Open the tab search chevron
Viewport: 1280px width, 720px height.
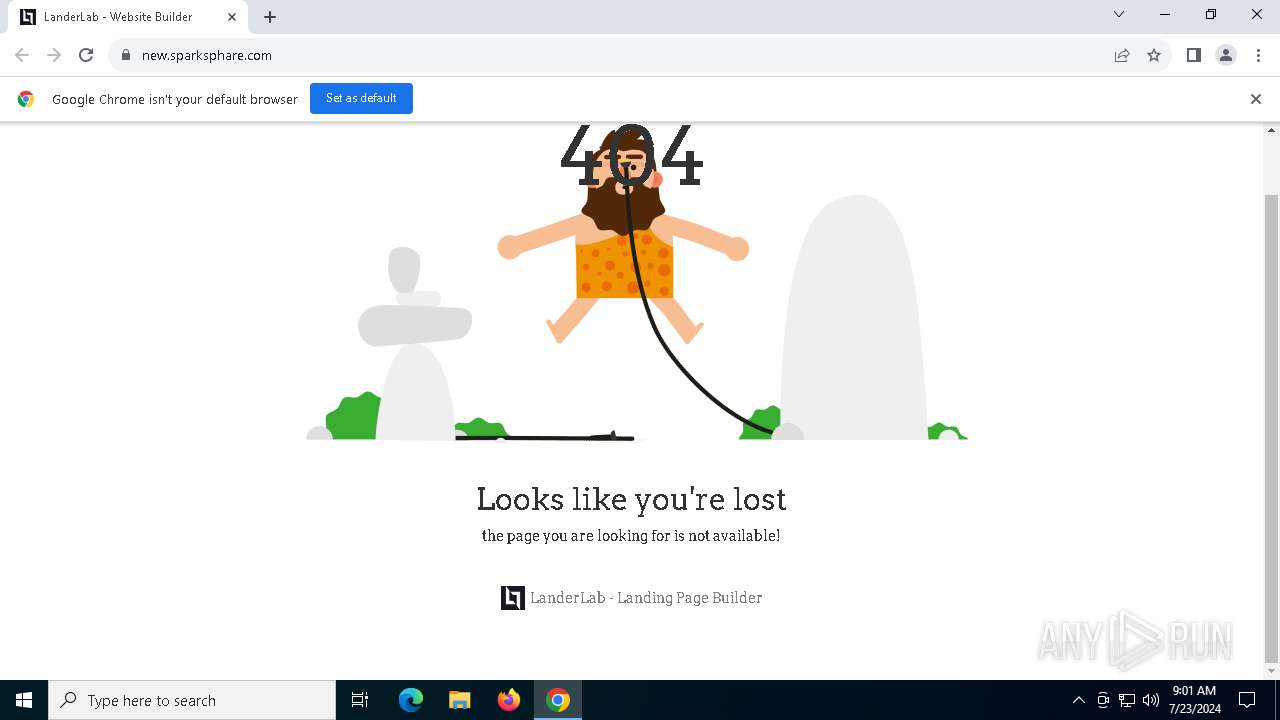pyautogui.click(x=1119, y=14)
